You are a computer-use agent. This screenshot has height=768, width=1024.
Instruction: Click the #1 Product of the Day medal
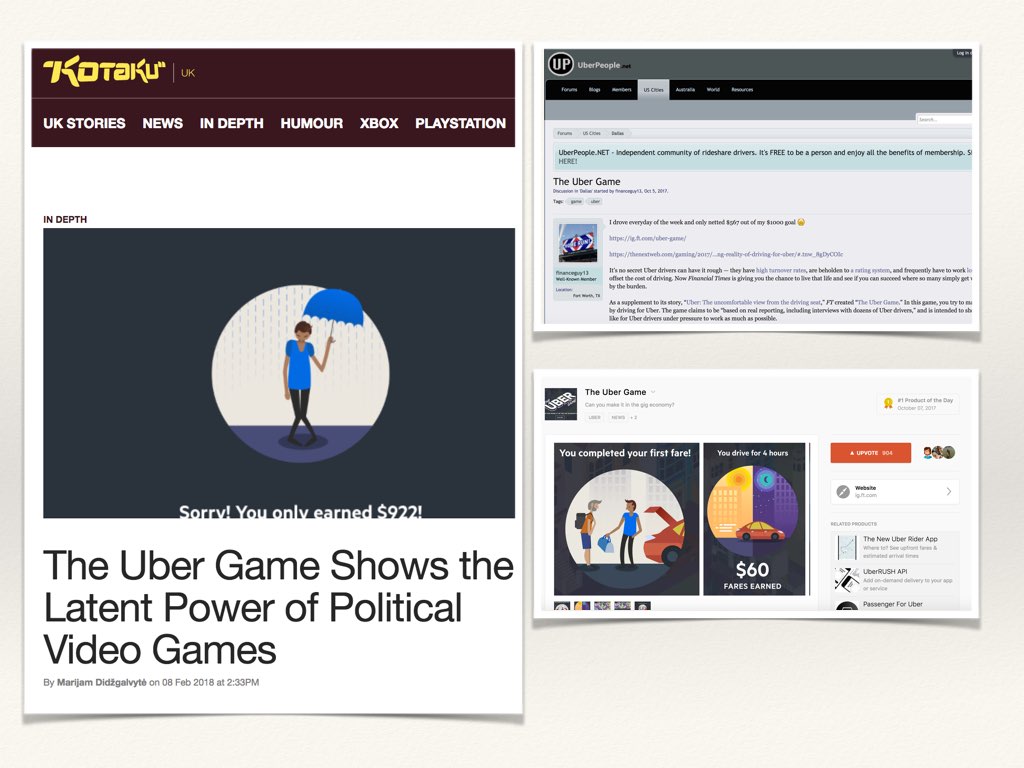[886, 403]
